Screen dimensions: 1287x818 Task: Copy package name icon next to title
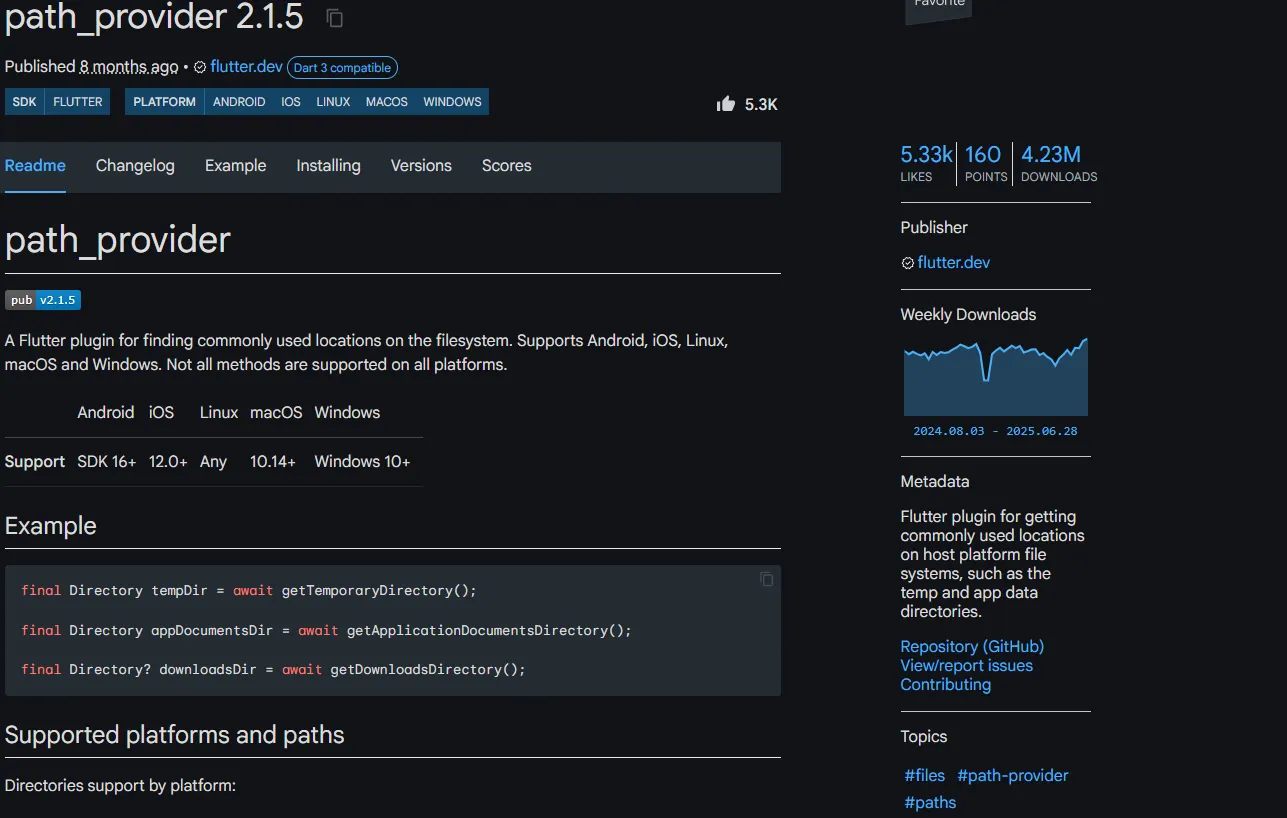click(x=335, y=18)
